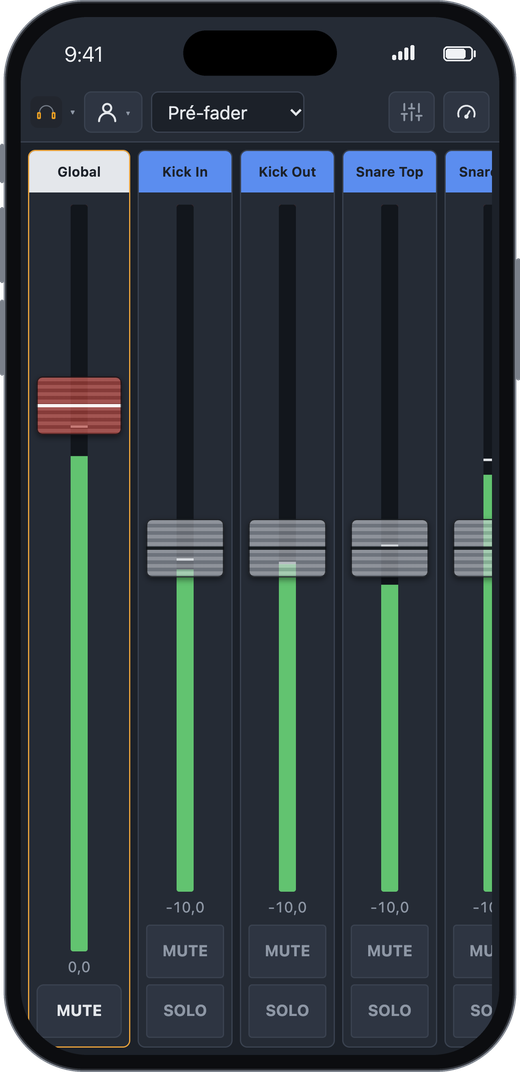The image size is (520, 1072).
Task: Mute the Kick In channel
Action: (x=185, y=951)
